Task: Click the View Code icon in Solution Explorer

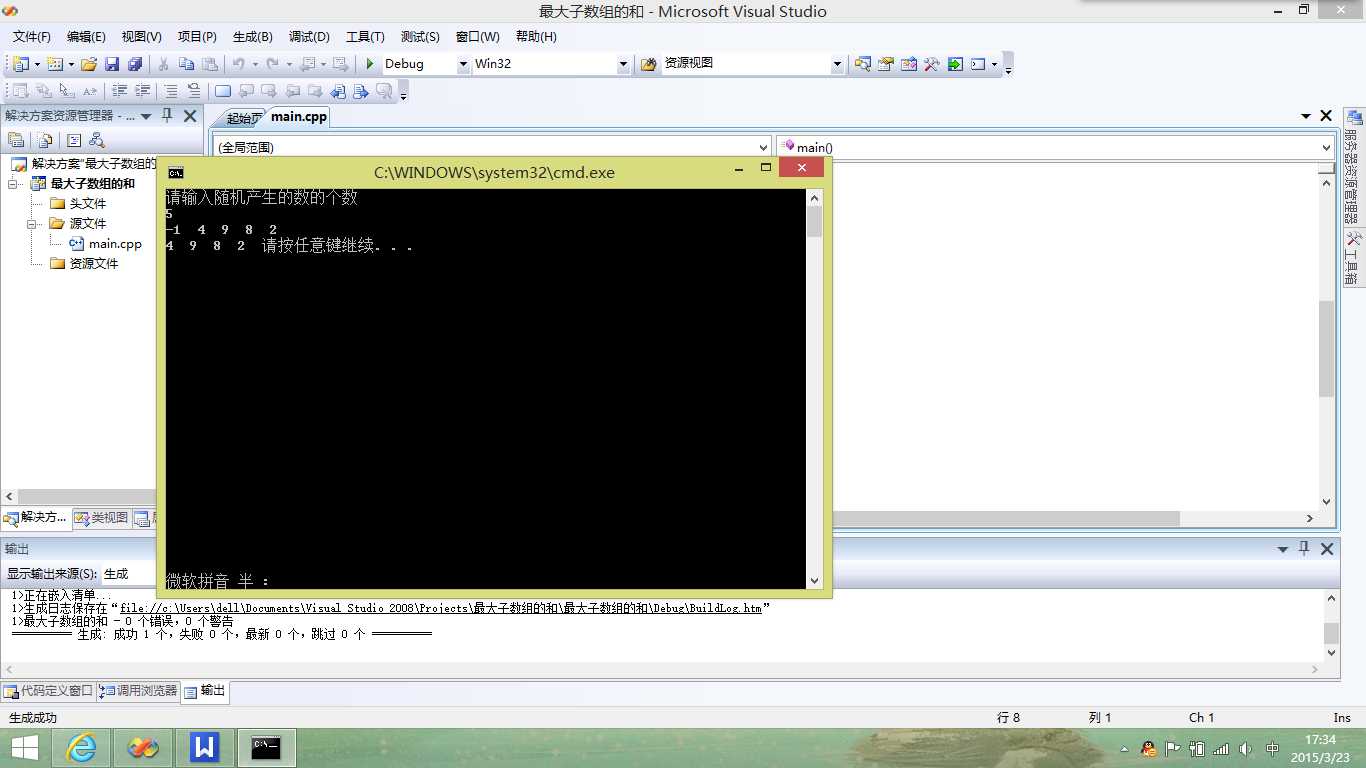Action: coord(74,140)
